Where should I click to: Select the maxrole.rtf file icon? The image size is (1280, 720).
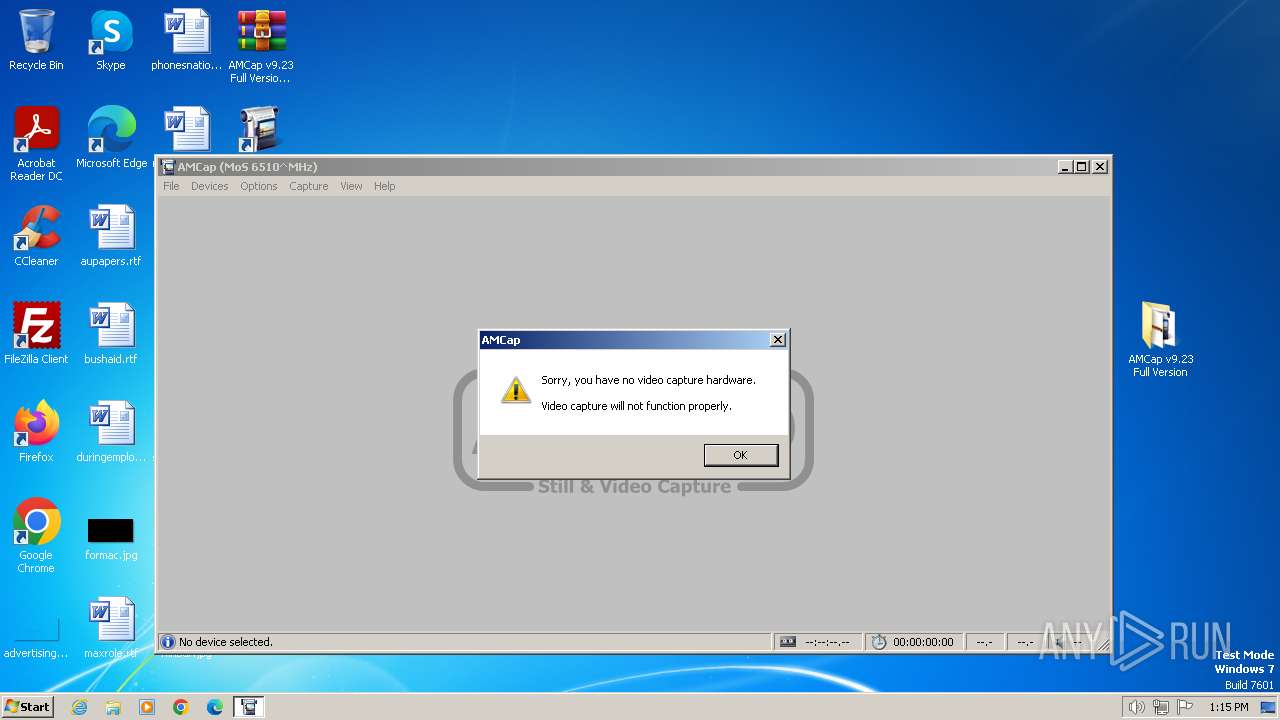click(111, 628)
